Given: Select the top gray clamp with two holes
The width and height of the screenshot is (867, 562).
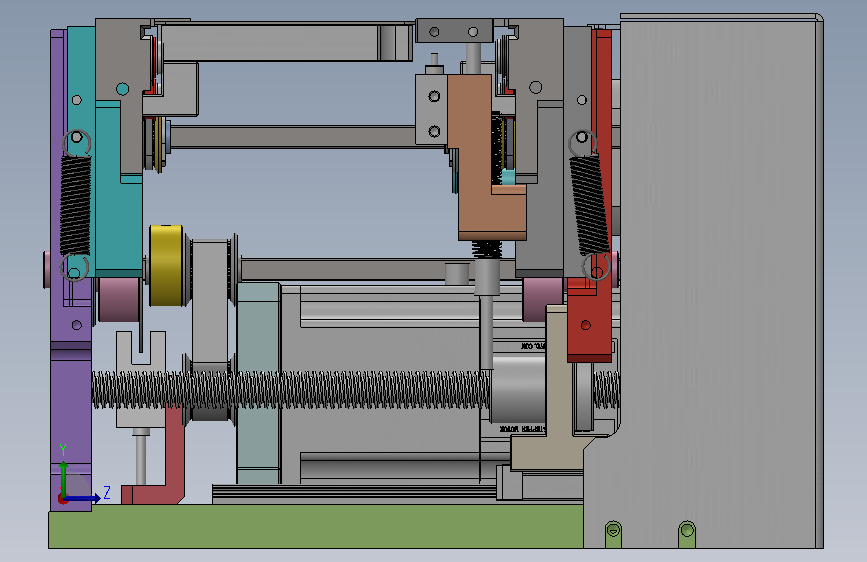Looking at the screenshot, I should (x=454, y=31).
